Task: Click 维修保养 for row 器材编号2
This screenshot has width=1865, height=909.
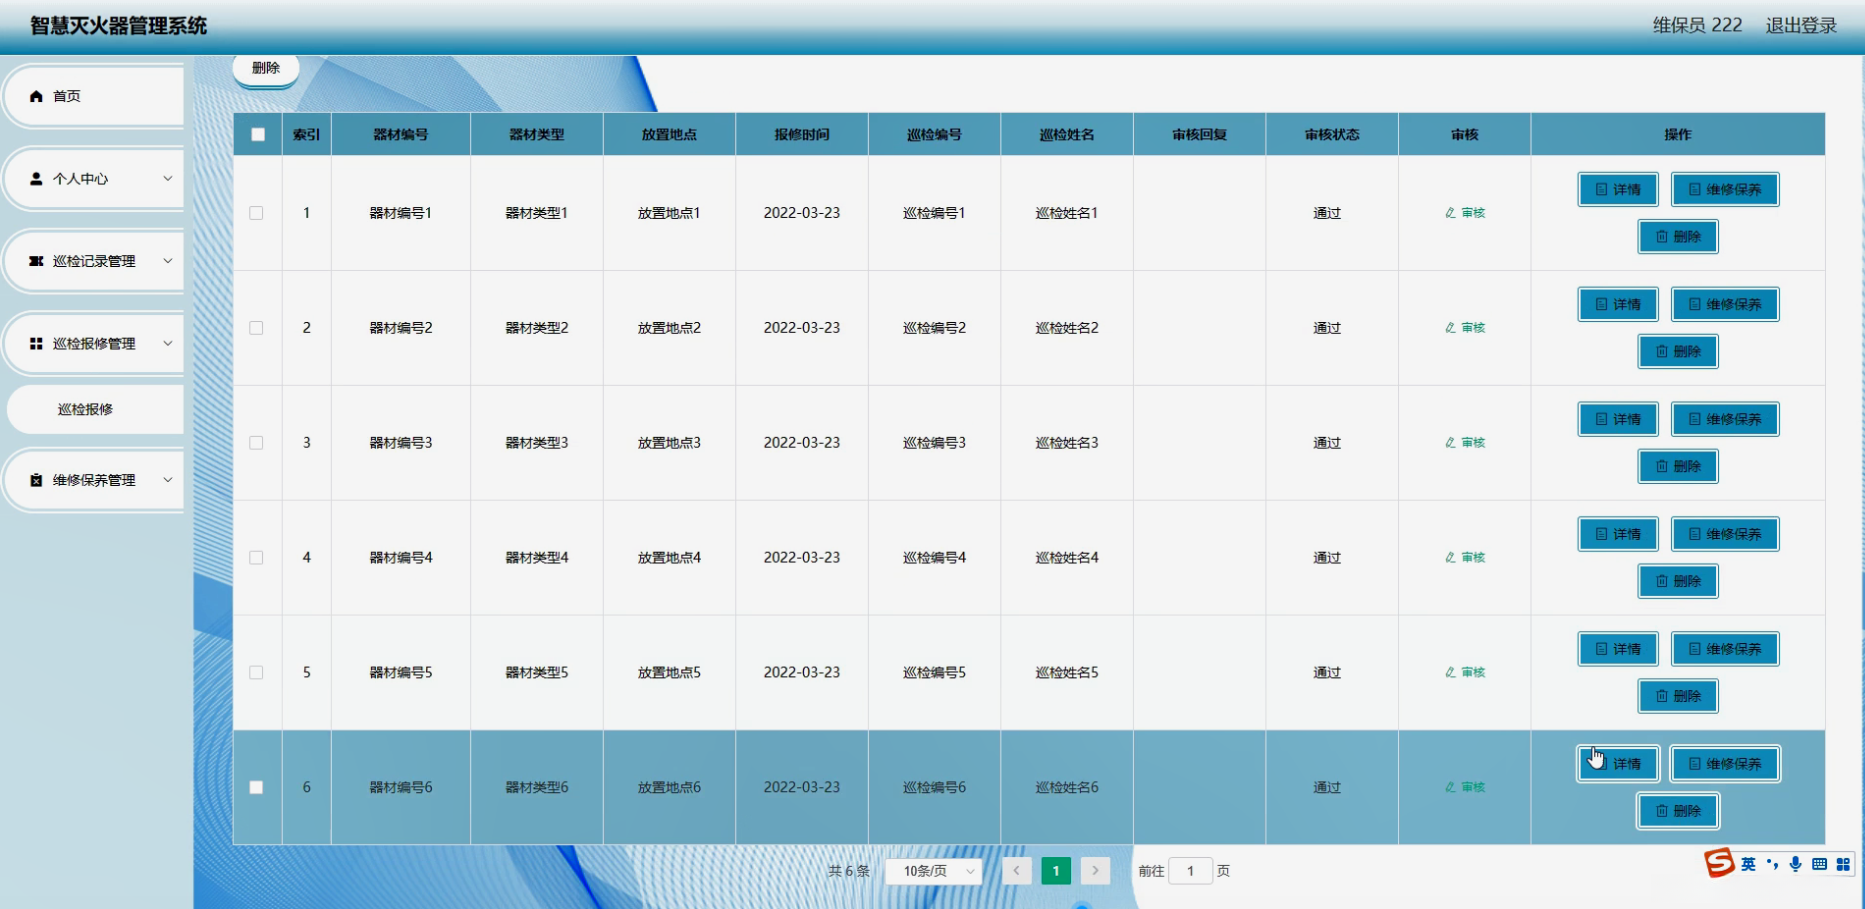Action: 1725,305
